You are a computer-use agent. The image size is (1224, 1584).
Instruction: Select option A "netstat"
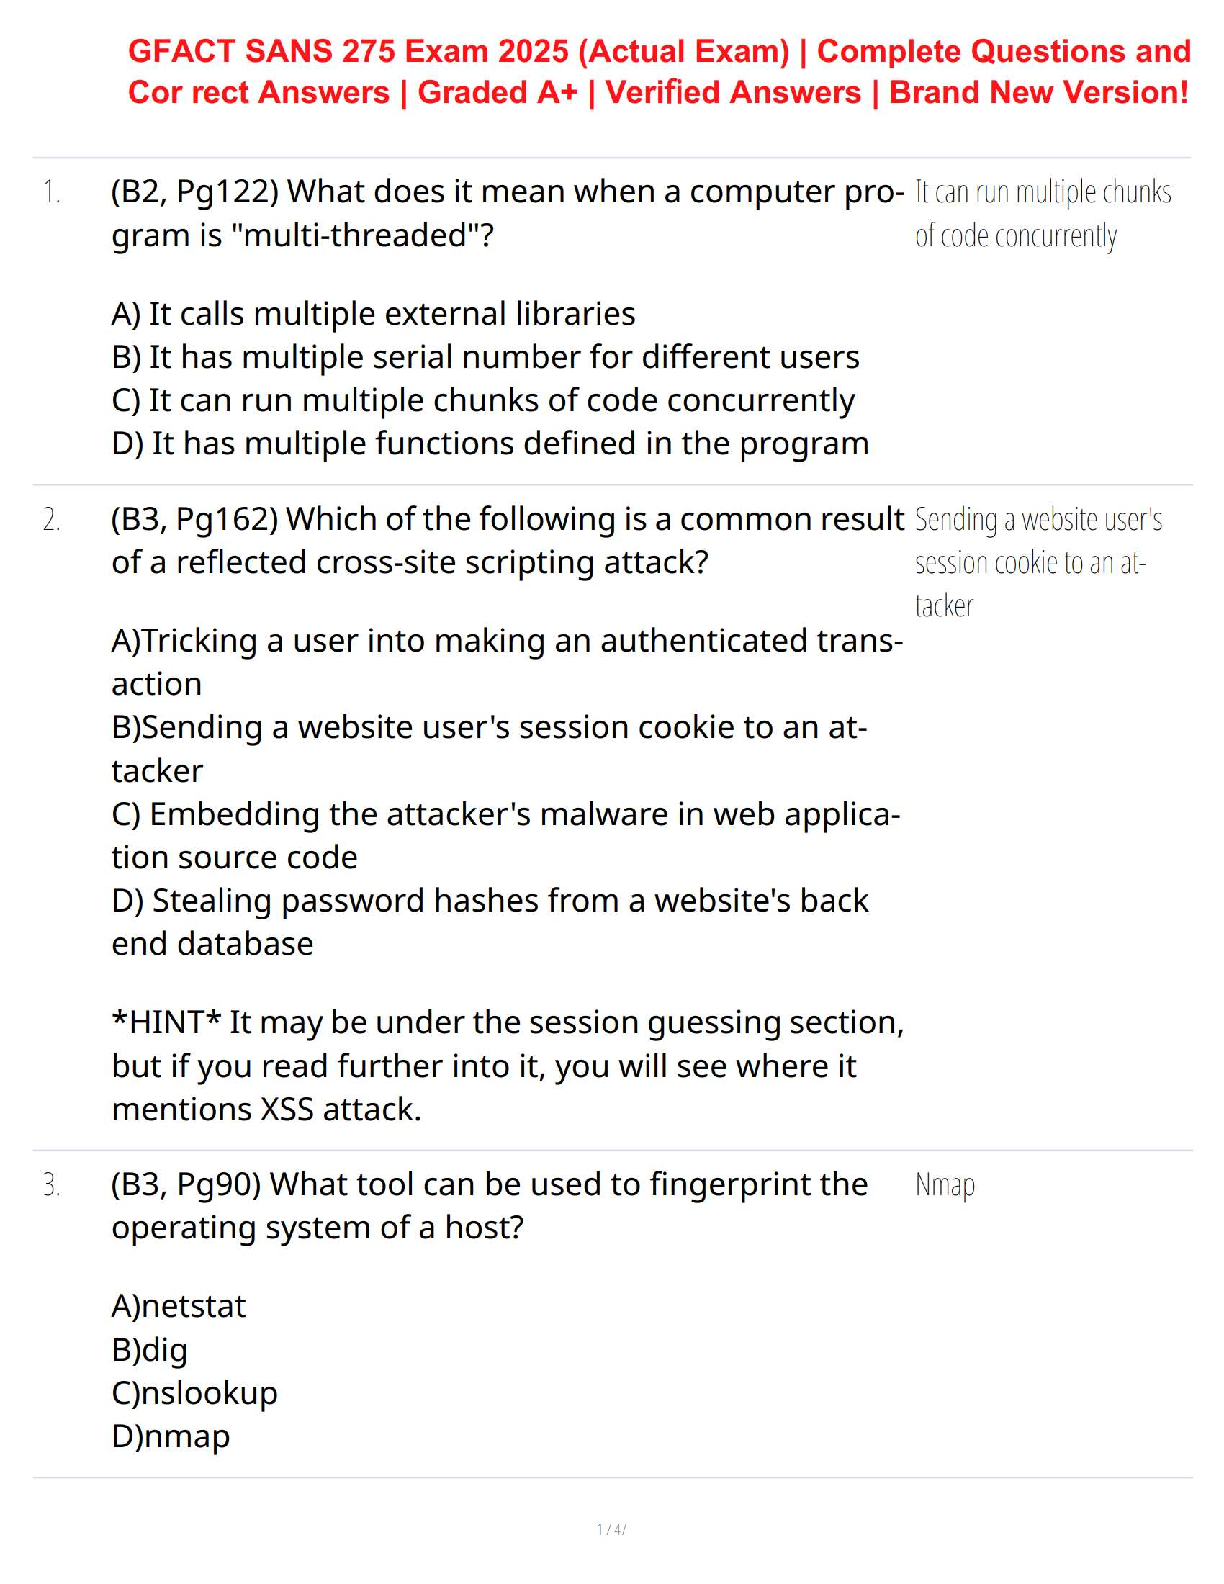click(x=179, y=1306)
